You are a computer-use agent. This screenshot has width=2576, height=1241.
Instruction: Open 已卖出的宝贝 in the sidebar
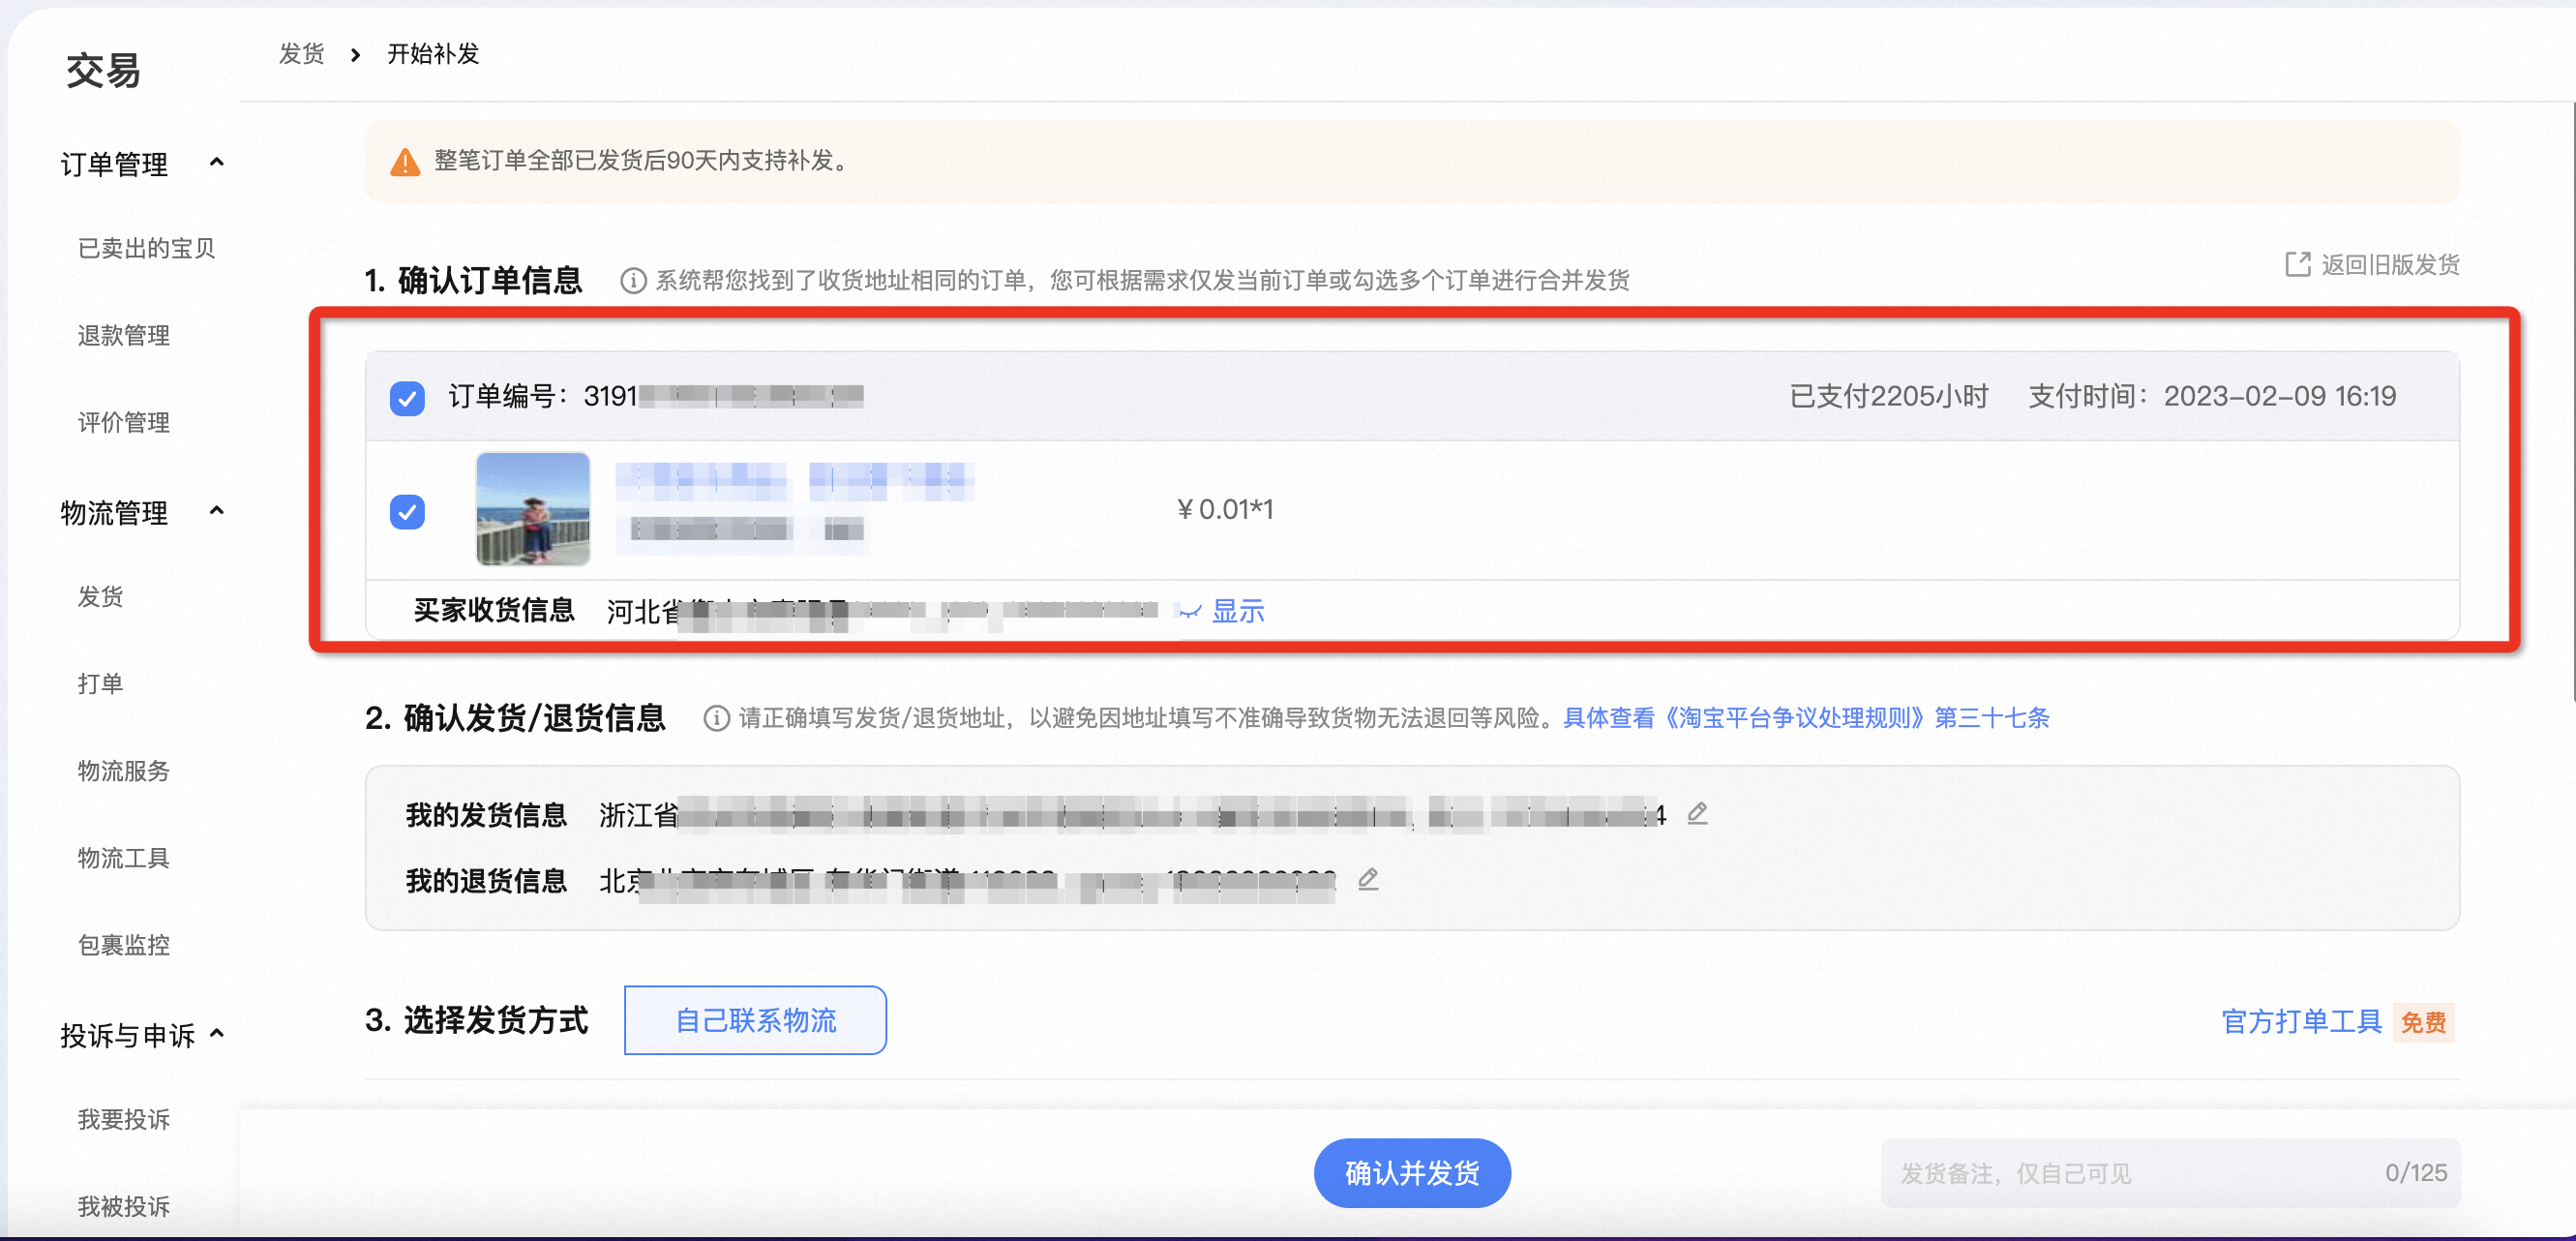(x=147, y=248)
